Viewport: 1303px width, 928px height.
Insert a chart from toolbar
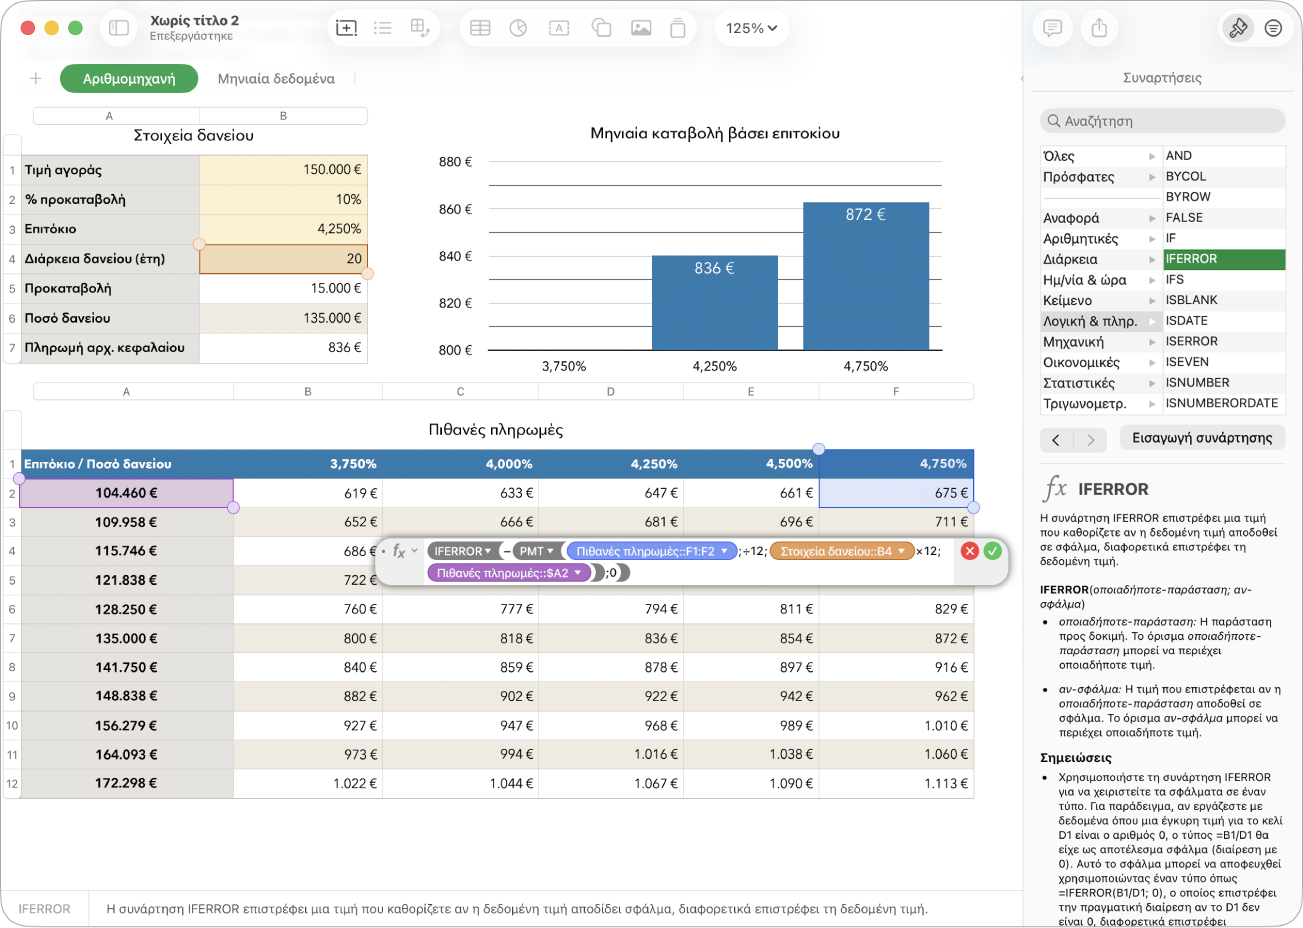(518, 28)
